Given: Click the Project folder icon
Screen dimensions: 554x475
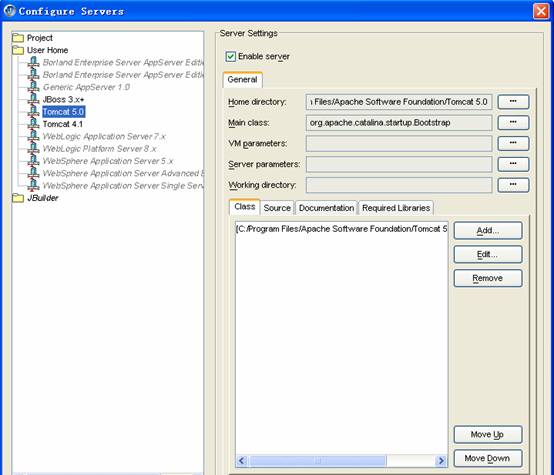Looking at the screenshot, I should point(18,38).
